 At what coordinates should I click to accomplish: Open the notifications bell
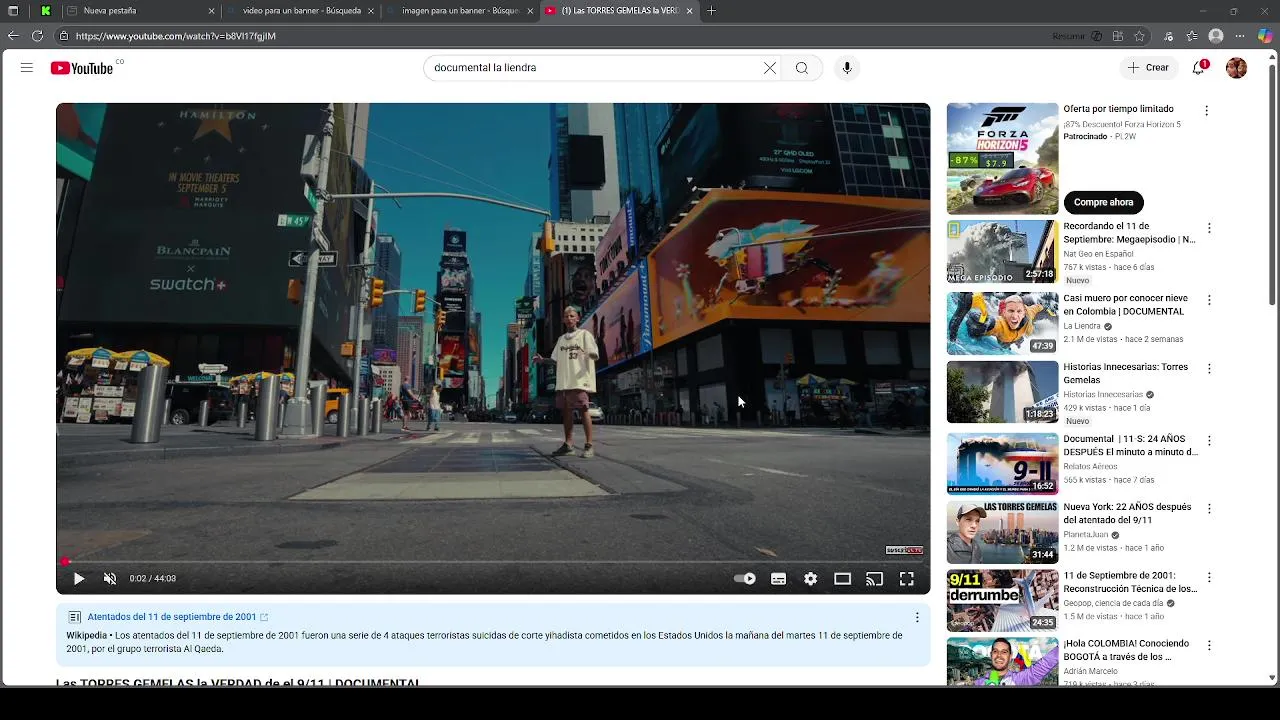click(1199, 68)
